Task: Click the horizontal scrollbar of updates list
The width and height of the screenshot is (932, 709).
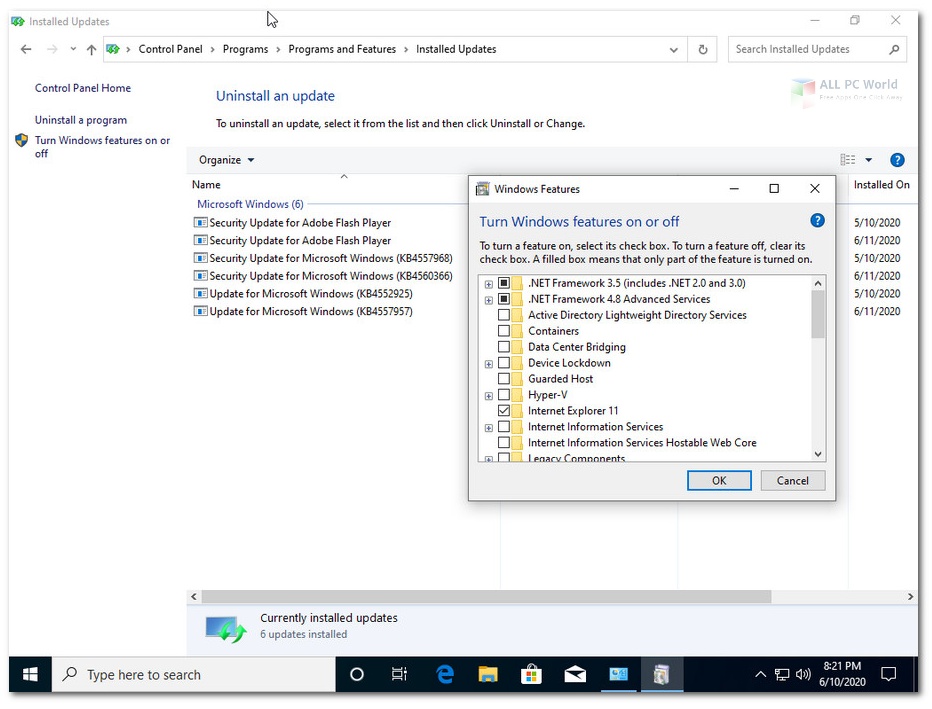Action: 485,596
